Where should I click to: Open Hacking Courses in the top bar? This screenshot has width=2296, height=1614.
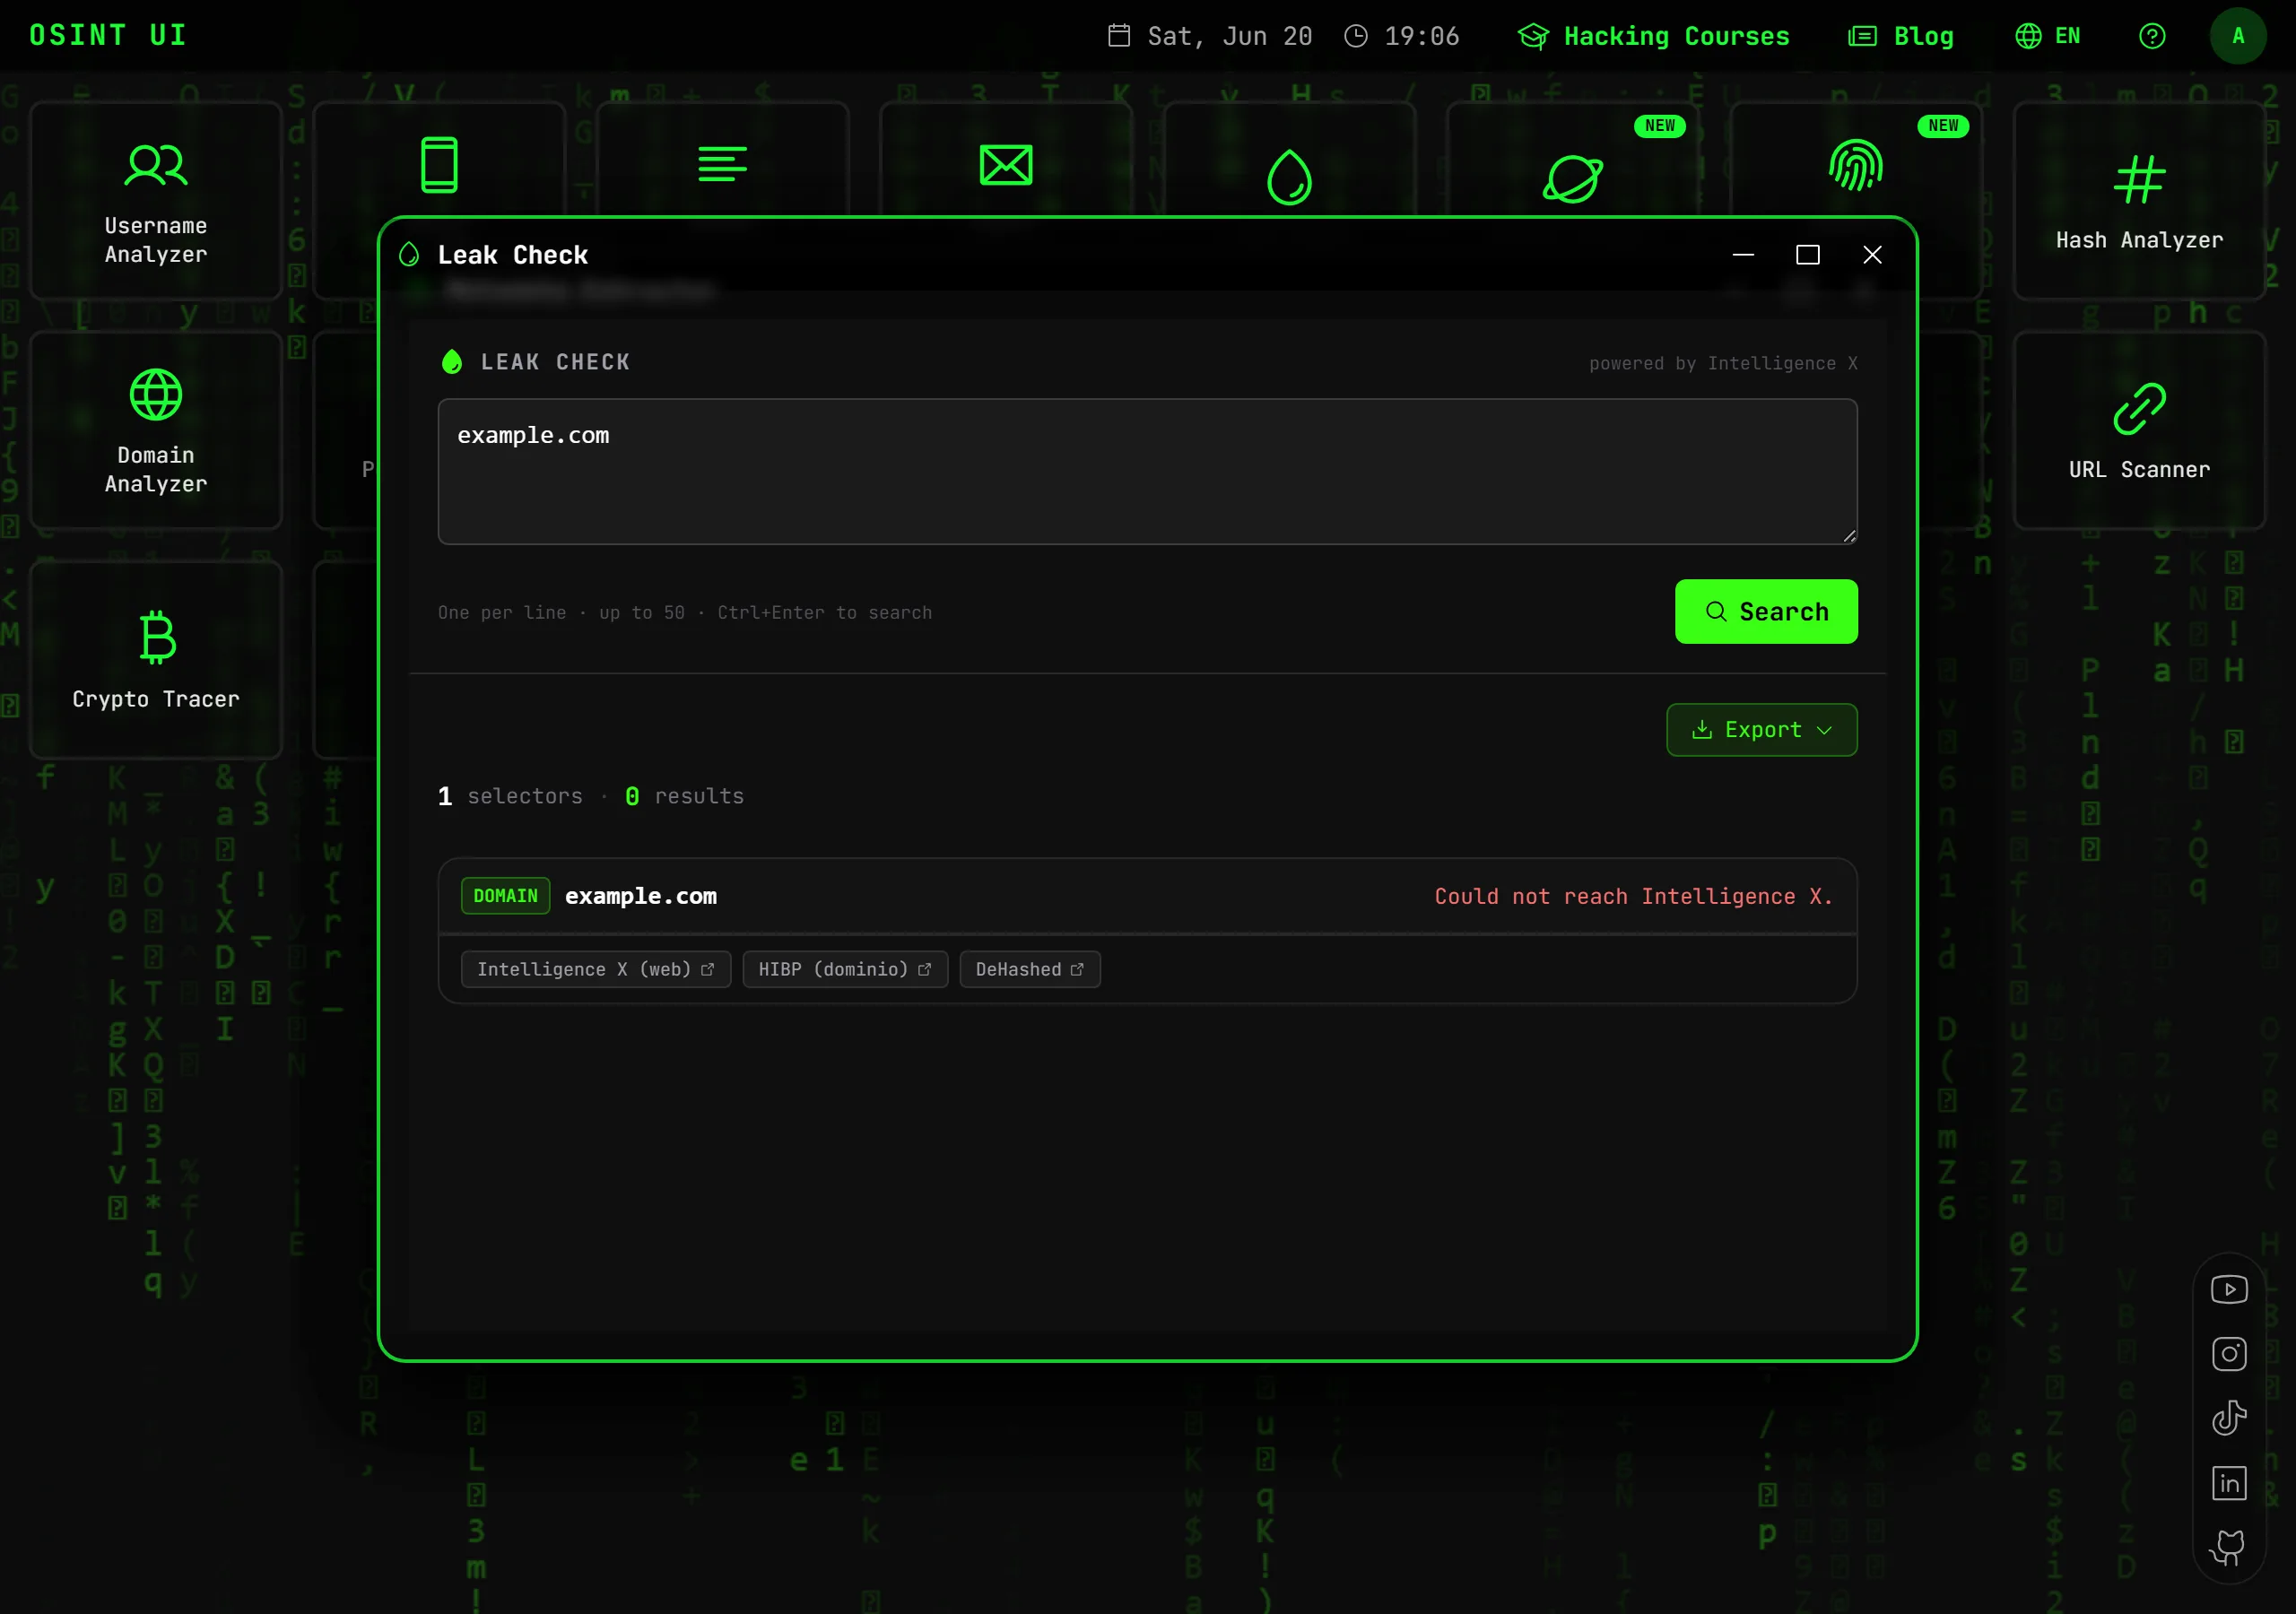tap(1654, 36)
